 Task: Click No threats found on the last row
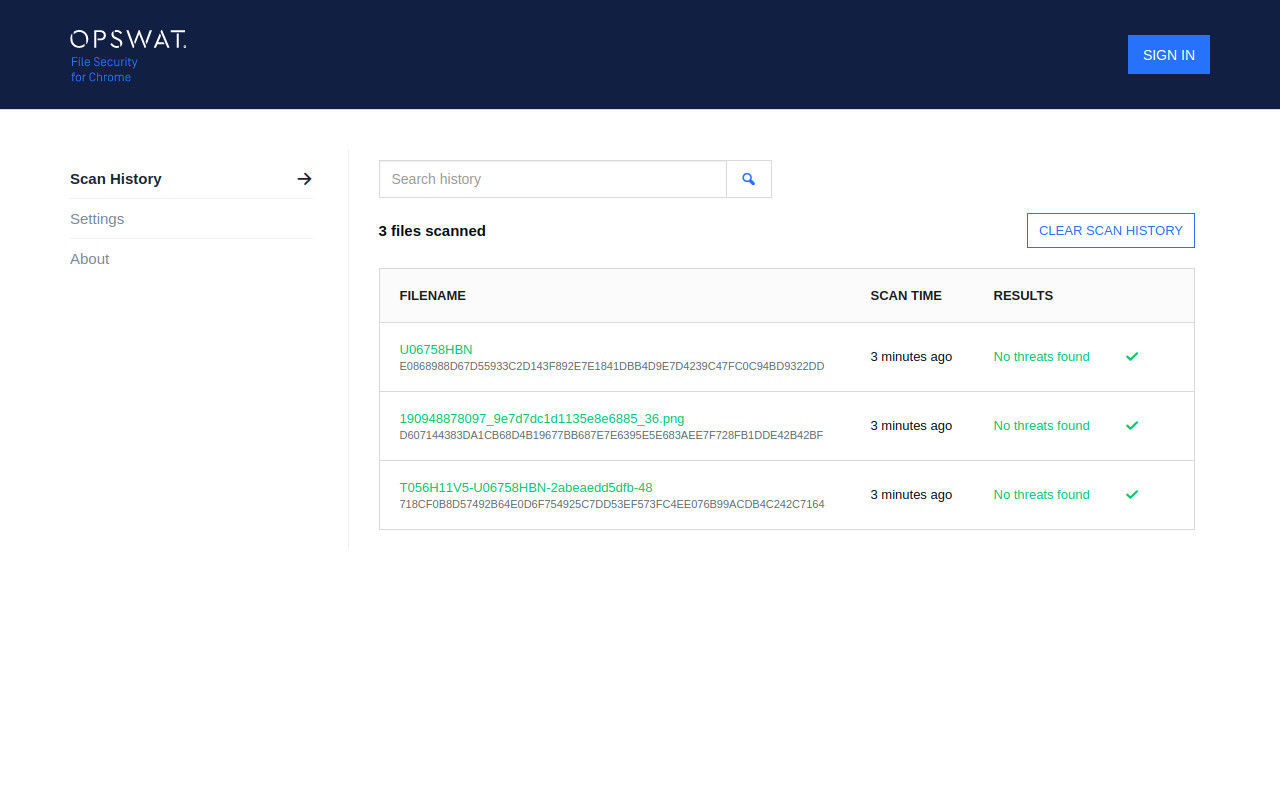(1041, 494)
